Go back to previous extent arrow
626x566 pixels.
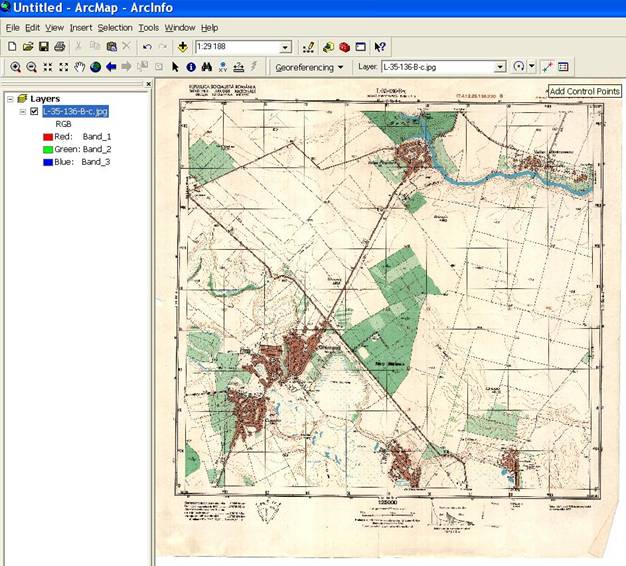111,67
